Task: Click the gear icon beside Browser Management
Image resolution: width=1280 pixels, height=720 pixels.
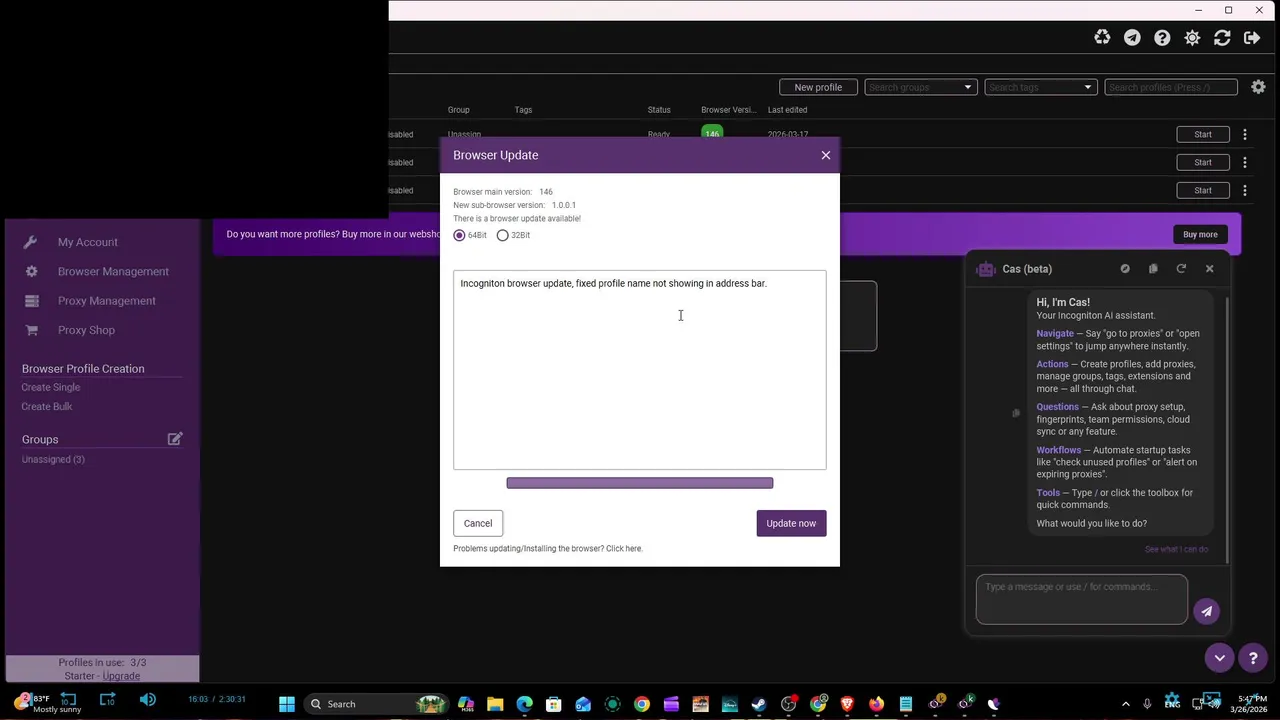Action: (x=31, y=271)
